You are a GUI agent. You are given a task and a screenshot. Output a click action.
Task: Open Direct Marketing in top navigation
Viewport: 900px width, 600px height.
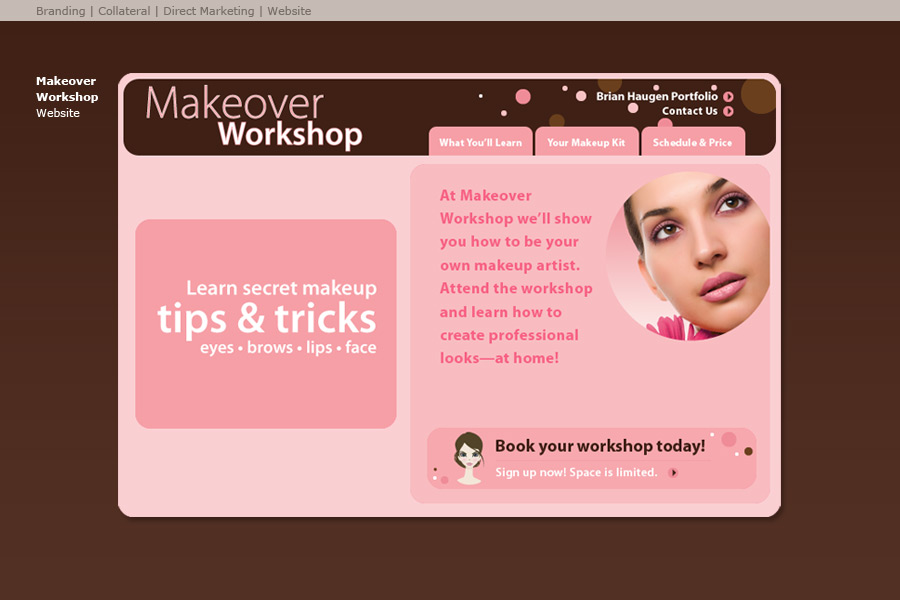click(208, 11)
